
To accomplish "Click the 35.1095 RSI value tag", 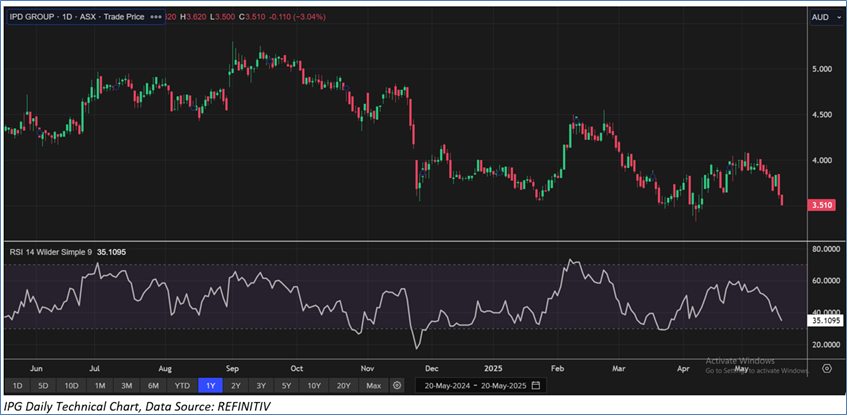I will pyautogui.click(x=825, y=322).
